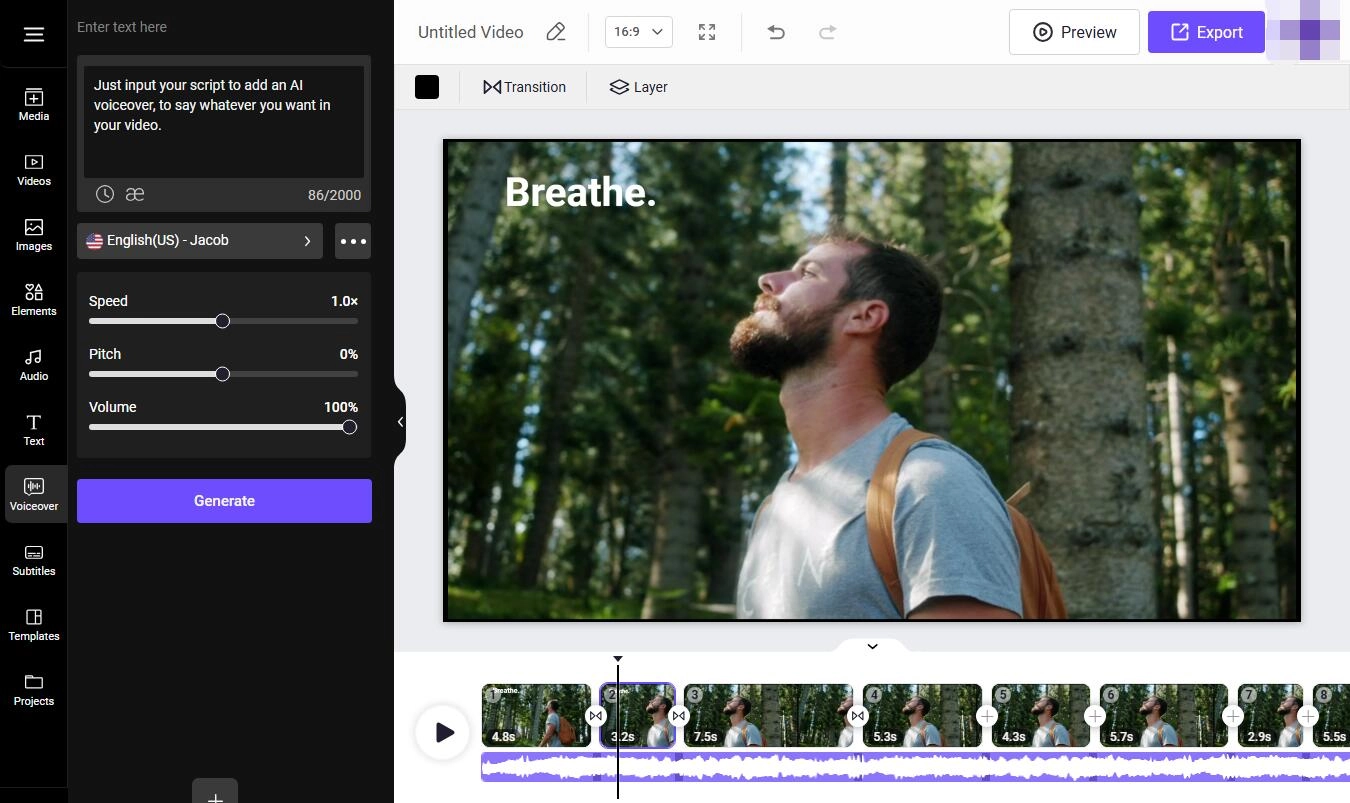Click transition icon between clips 1 and 2
Image resolution: width=1350 pixels, height=803 pixels.
click(596, 716)
